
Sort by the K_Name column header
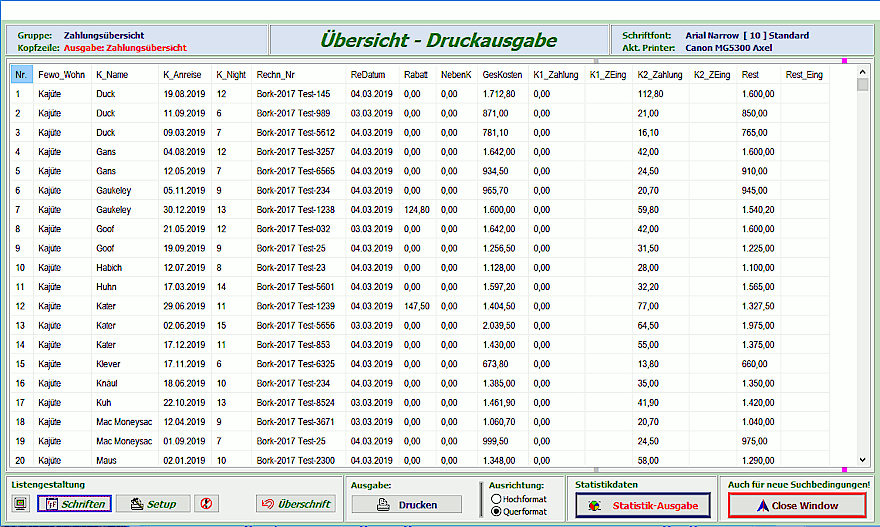pyautogui.click(x=112, y=75)
